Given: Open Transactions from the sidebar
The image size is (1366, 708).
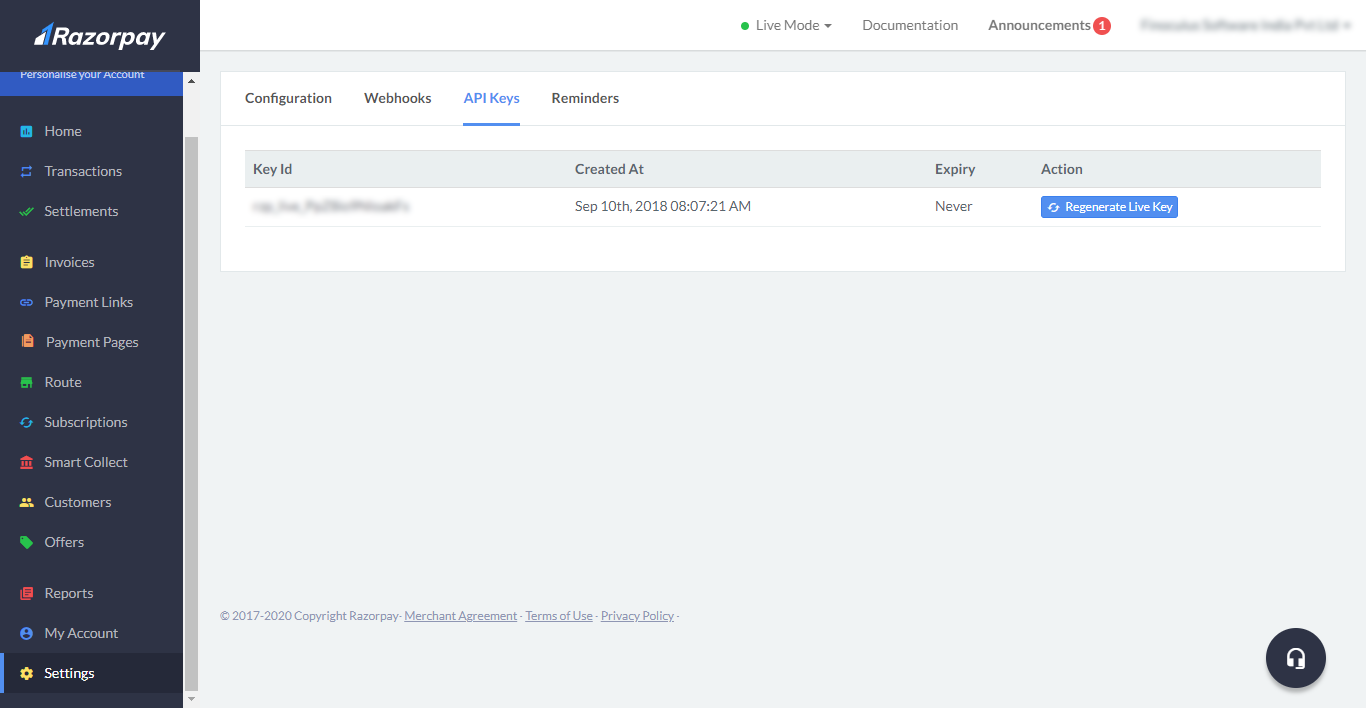Looking at the screenshot, I should click(83, 171).
